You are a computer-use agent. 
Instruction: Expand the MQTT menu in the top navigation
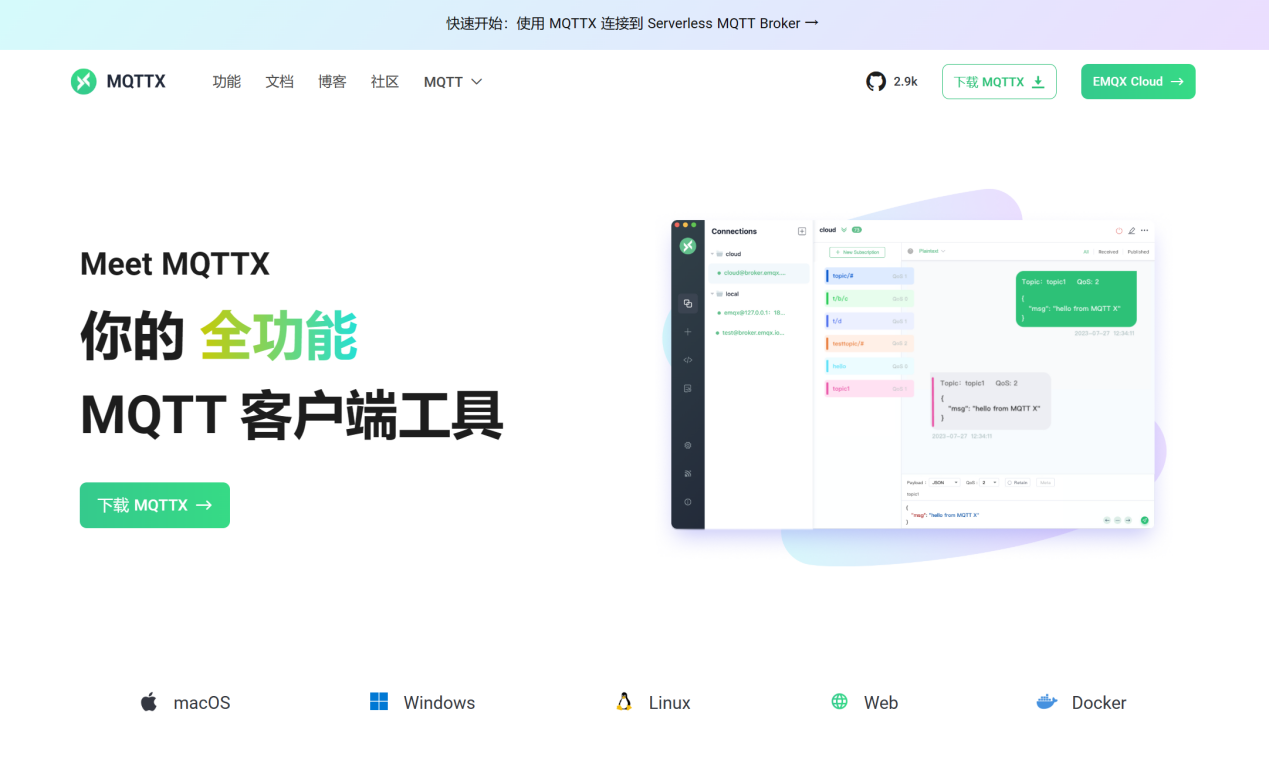452,81
